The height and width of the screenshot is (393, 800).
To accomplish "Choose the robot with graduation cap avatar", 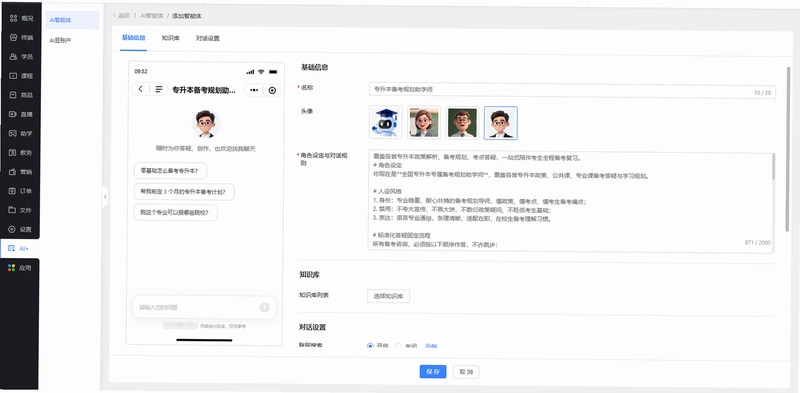I will [386, 122].
